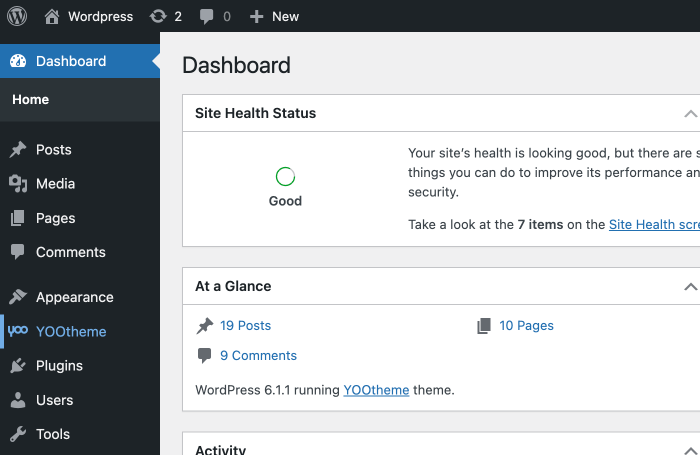Open the YOOtheme menu item
The width and height of the screenshot is (700, 455).
point(80,331)
